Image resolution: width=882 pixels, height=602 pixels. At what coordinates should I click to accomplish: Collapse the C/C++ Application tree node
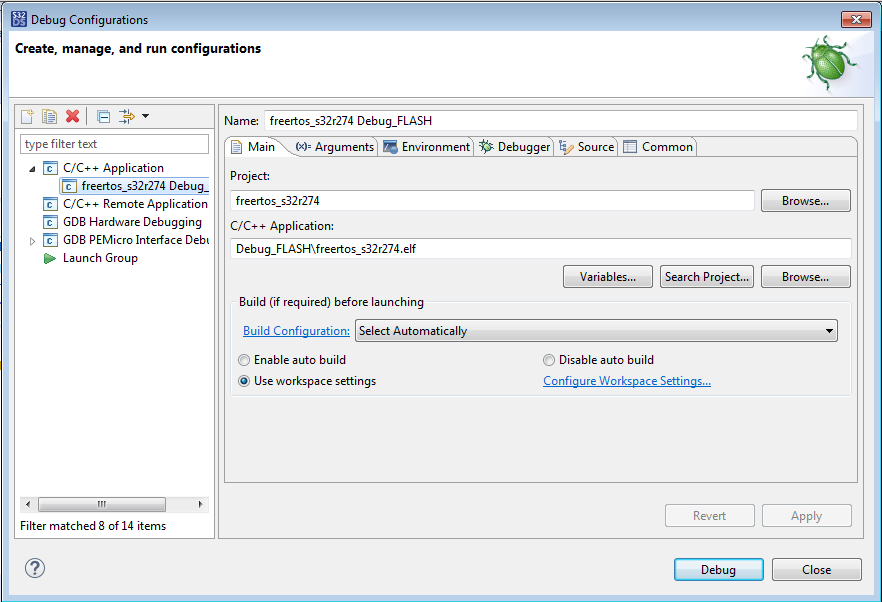point(32,169)
